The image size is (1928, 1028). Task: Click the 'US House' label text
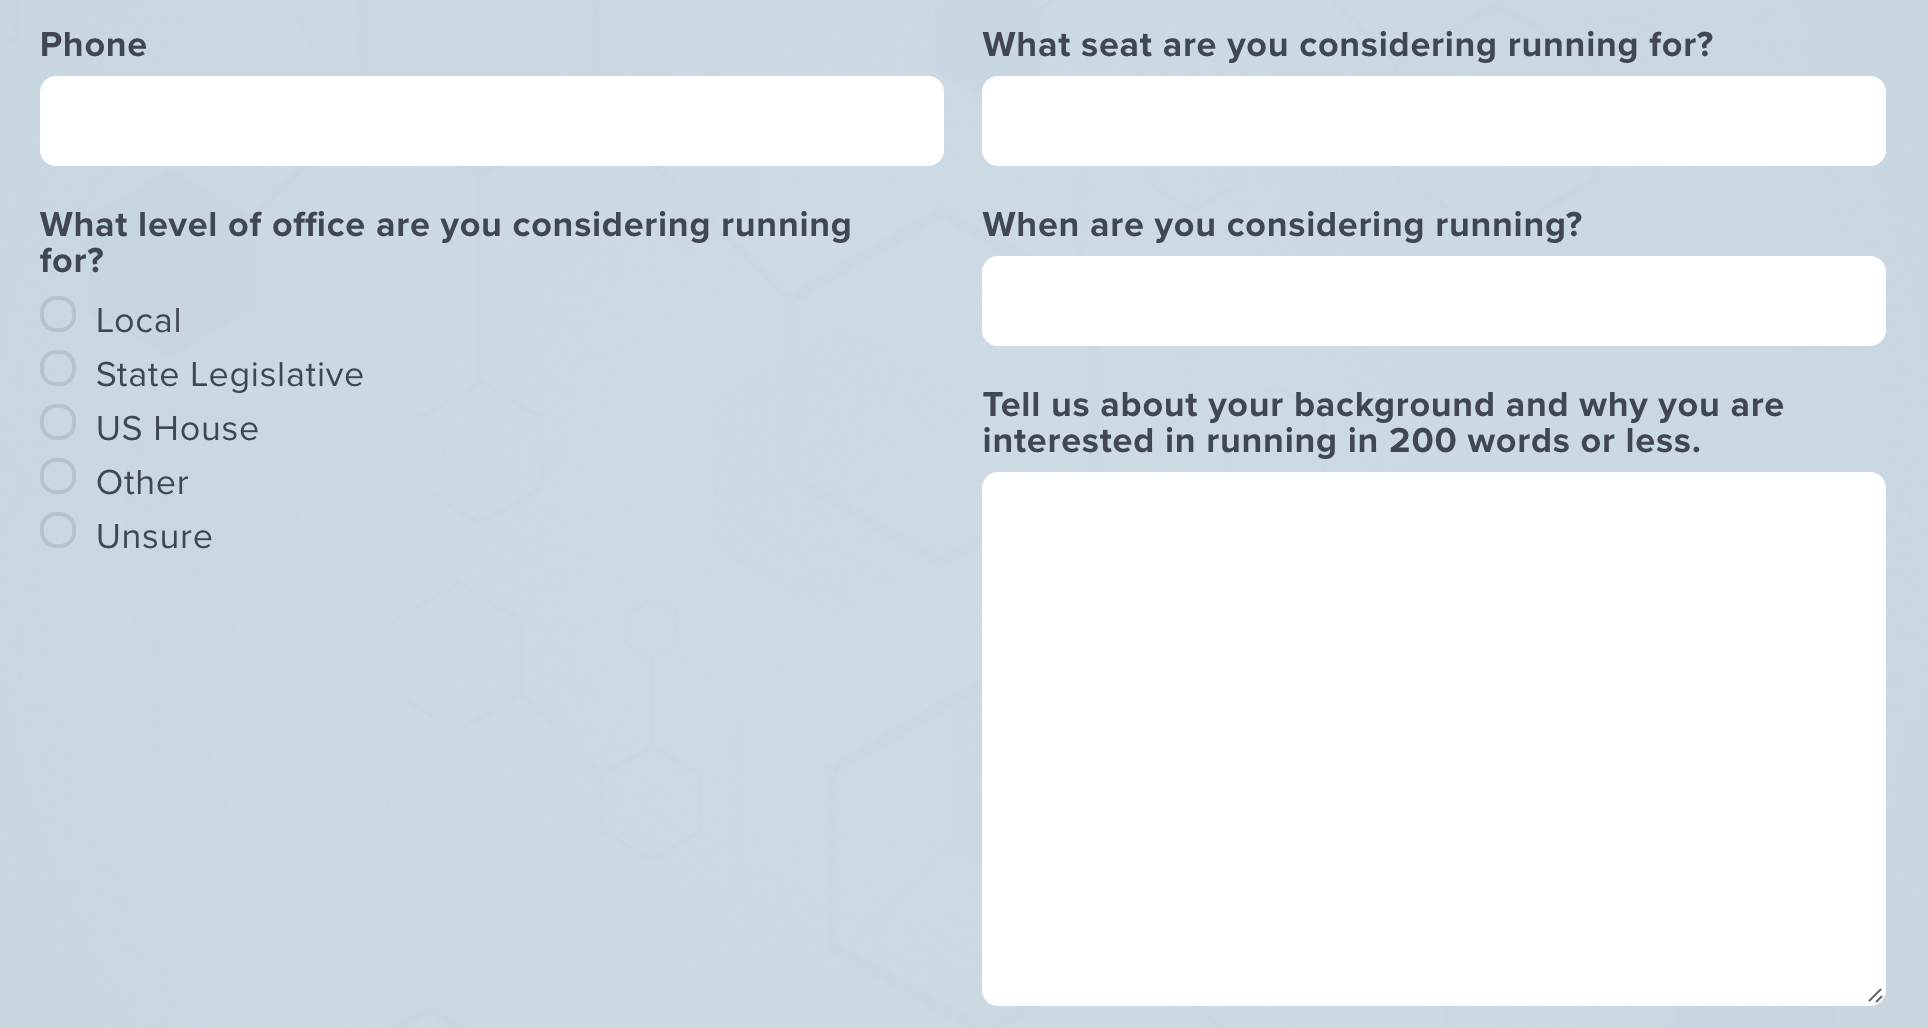[x=177, y=429]
